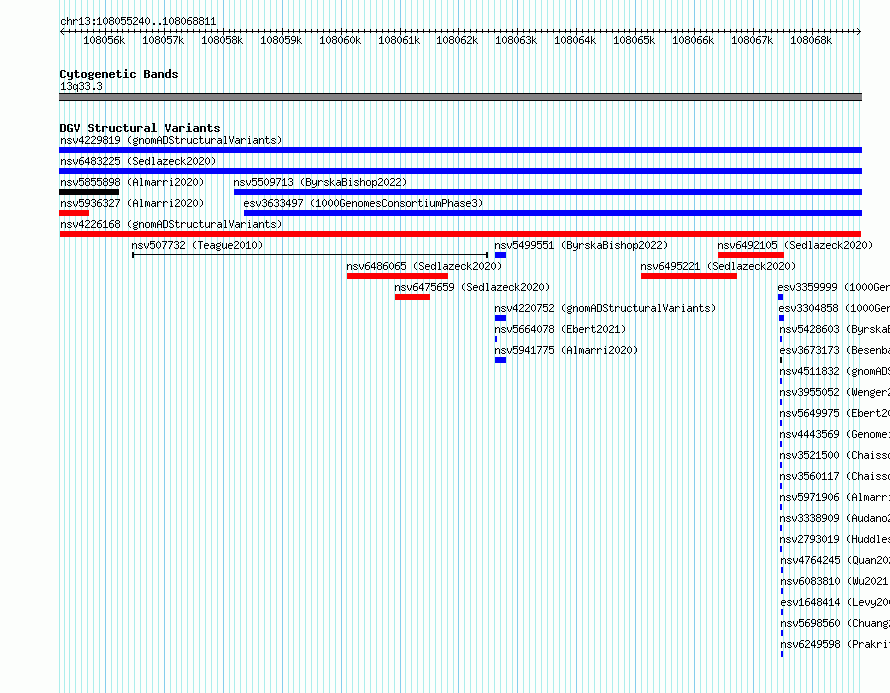Screen dimensions: 890x693
Task: Click the red nsv6475659 variant bar
Action: point(413,297)
